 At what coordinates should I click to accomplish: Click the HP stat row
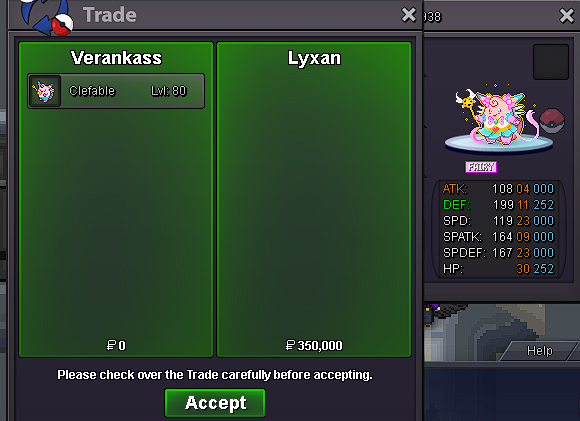click(498, 269)
